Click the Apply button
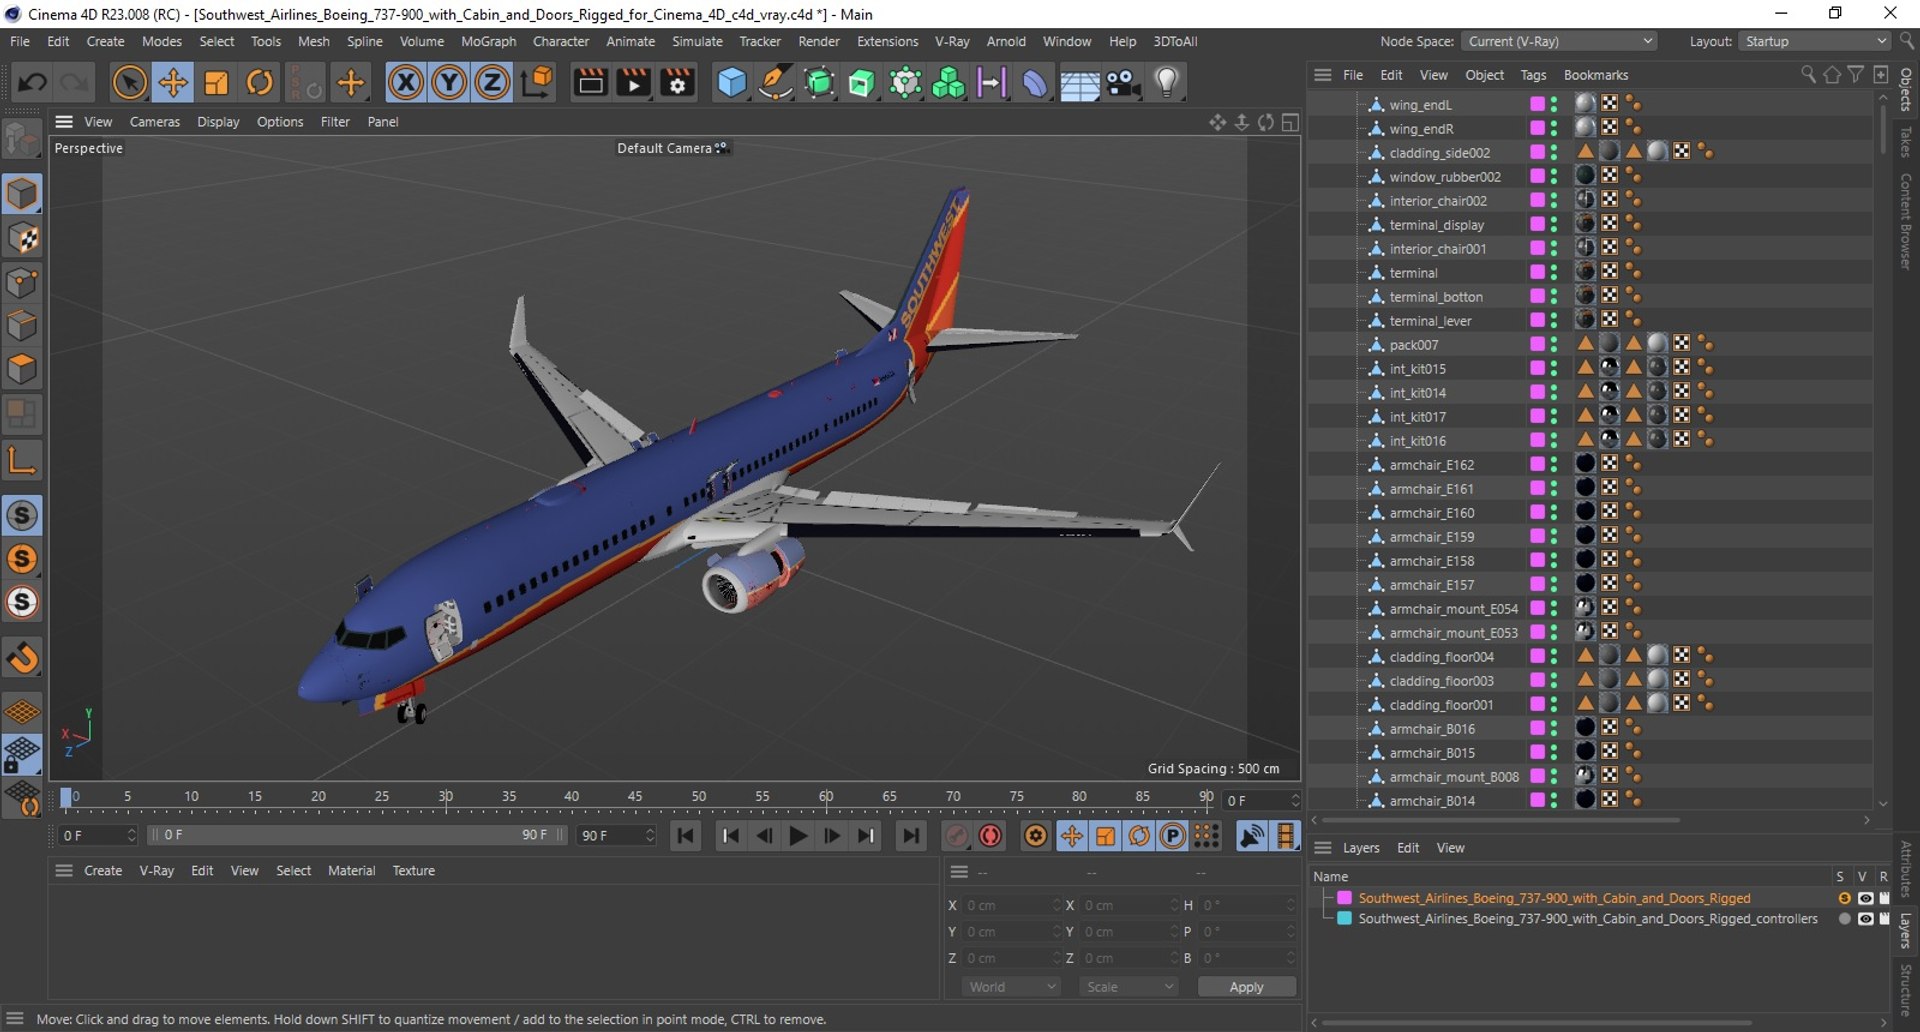The image size is (1920, 1032). 1246,987
